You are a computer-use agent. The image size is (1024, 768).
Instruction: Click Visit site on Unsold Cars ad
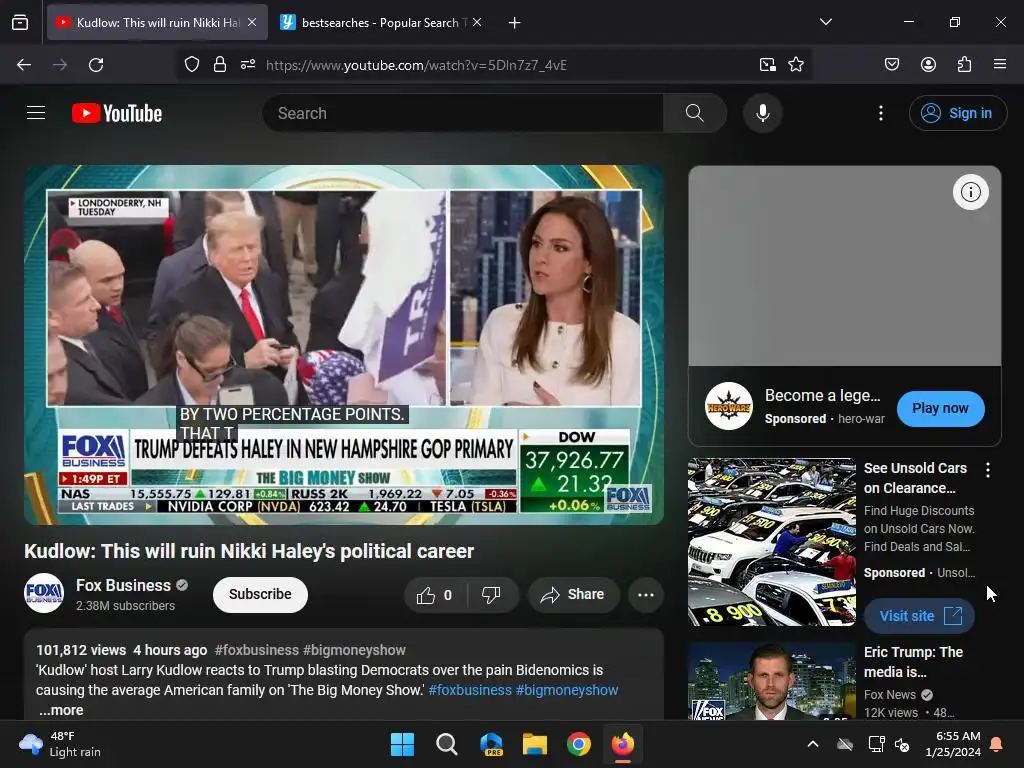[x=920, y=616]
